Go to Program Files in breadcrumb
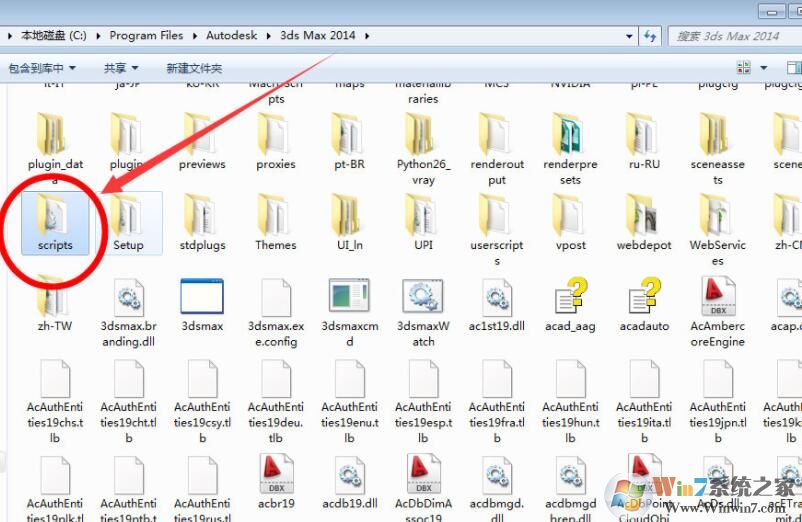 pos(146,35)
